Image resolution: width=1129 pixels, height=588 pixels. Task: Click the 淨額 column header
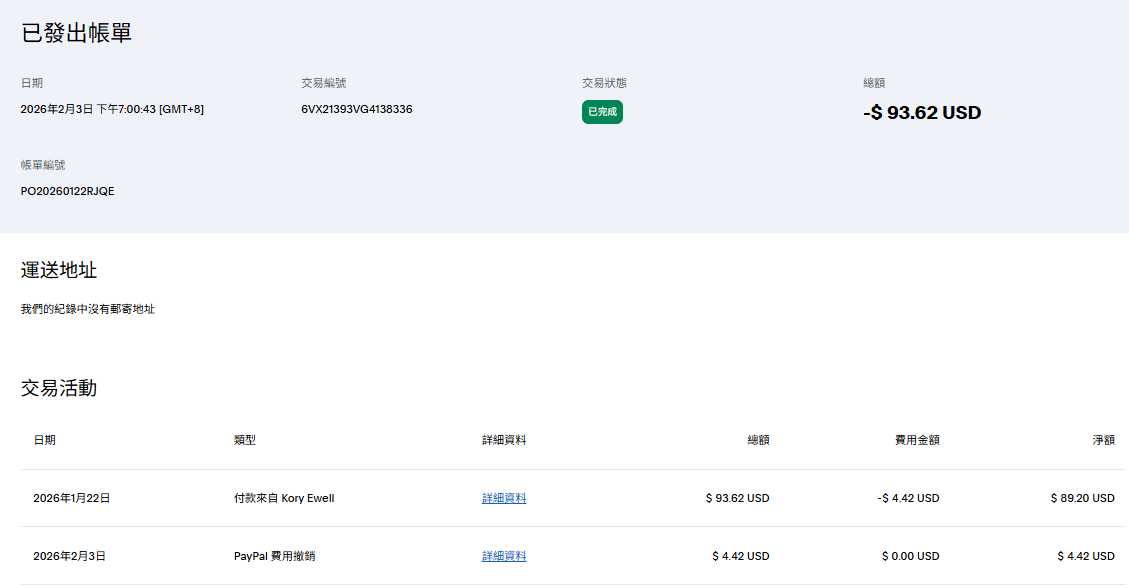(x=1103, y=440)
